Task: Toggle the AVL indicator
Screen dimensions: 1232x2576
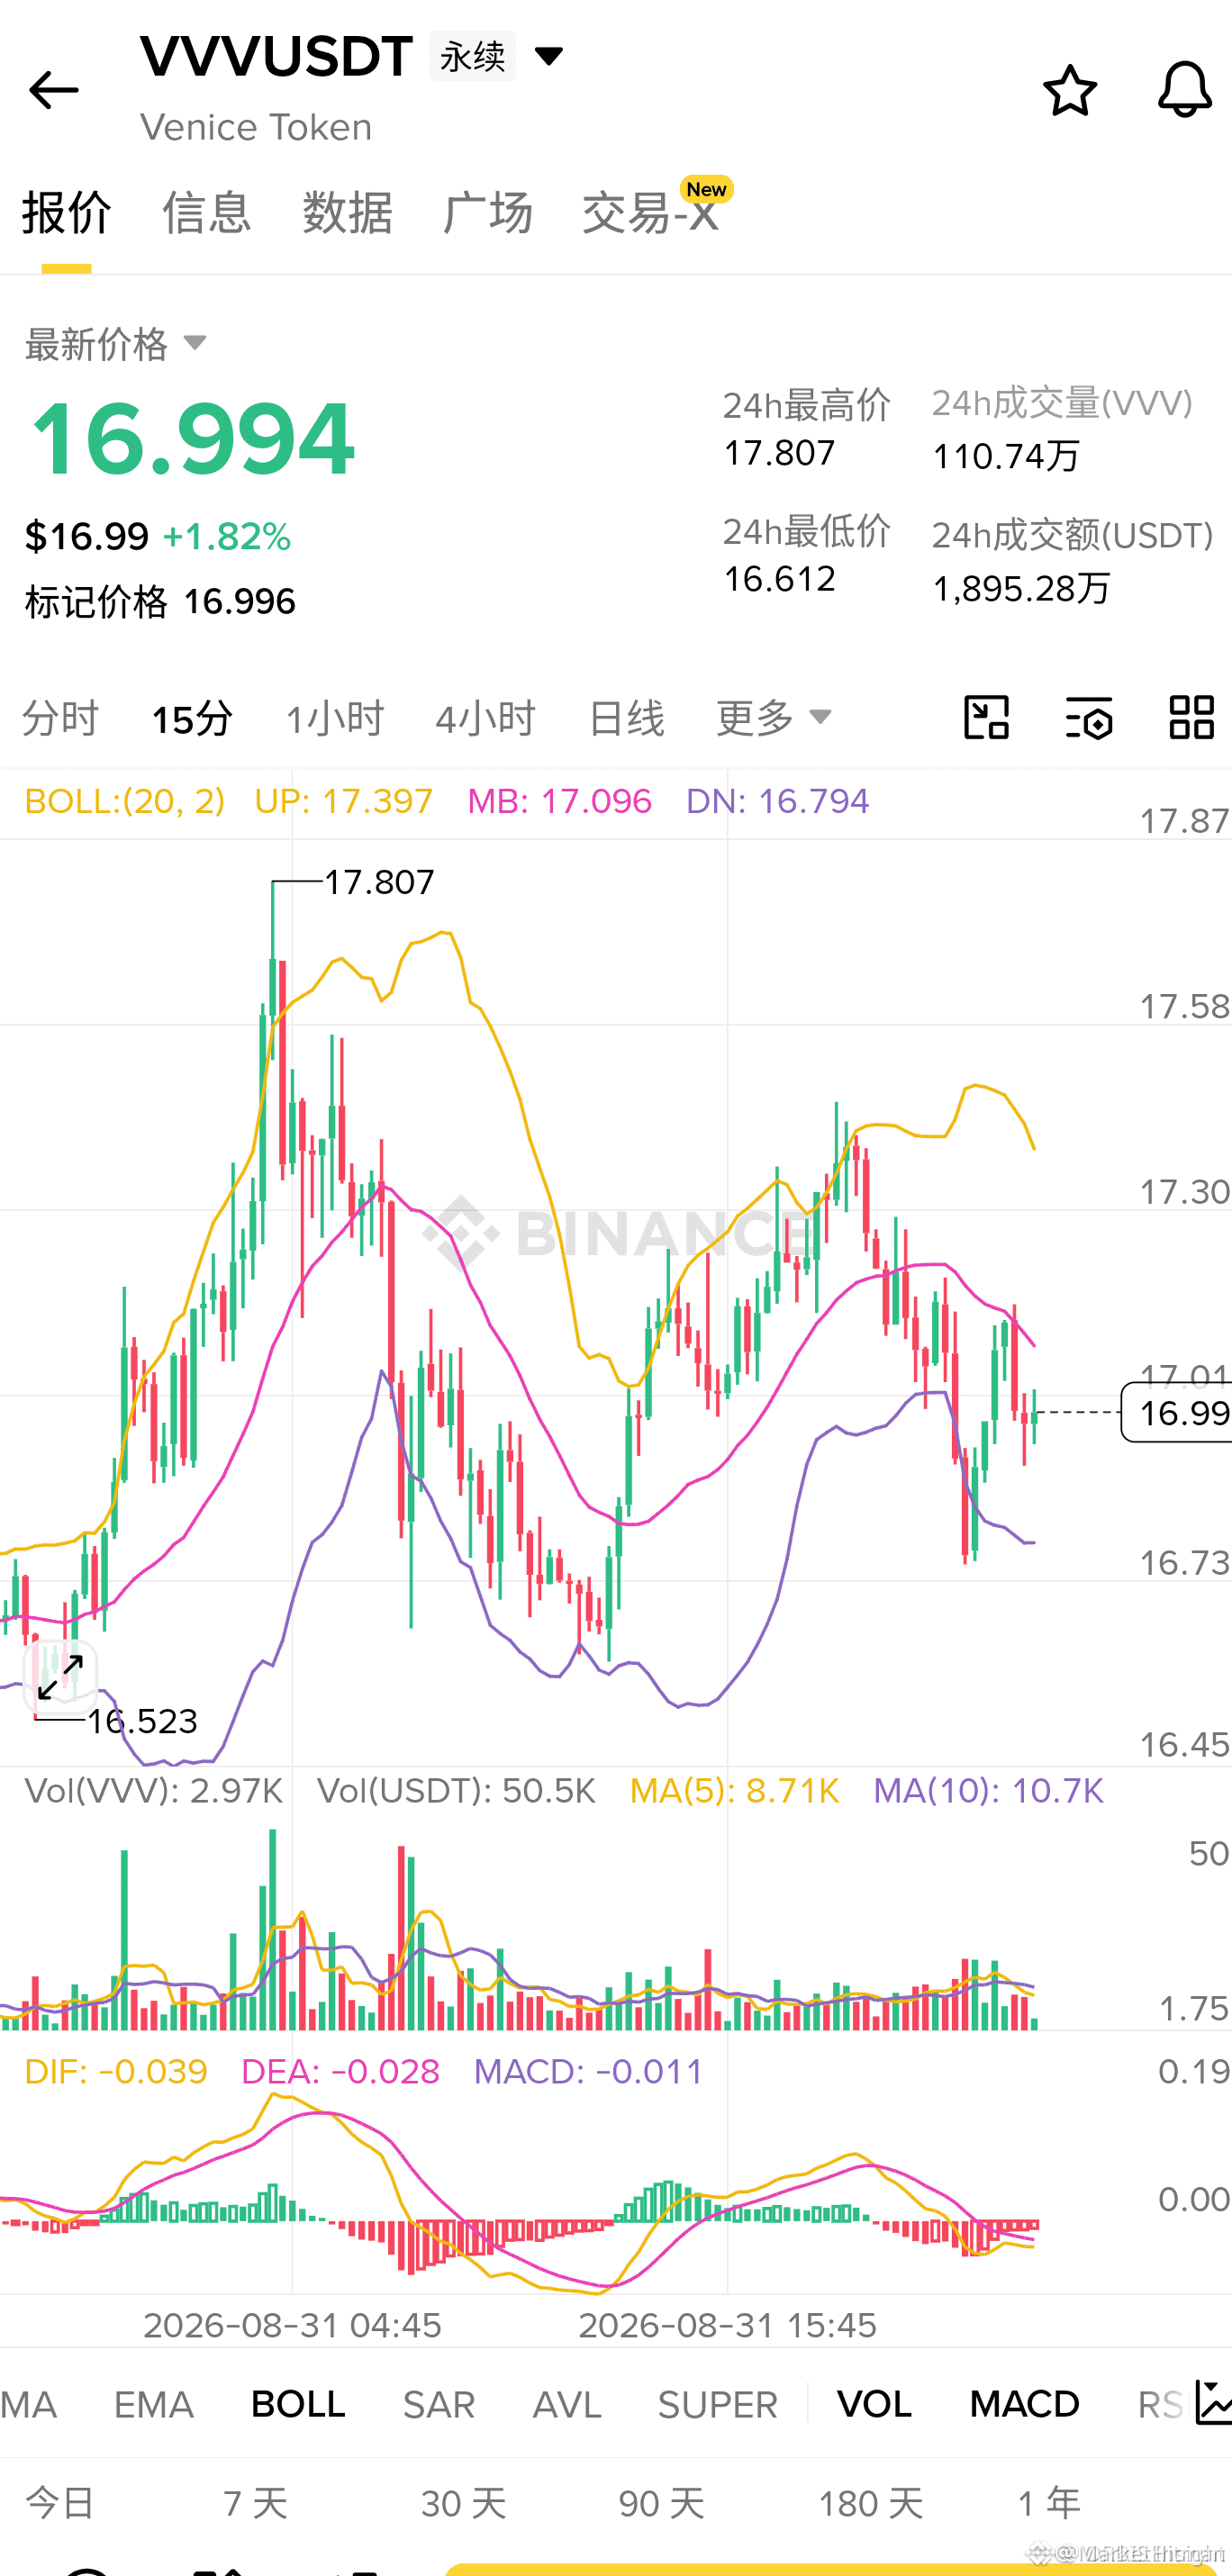Action: tap(567, 2404)
